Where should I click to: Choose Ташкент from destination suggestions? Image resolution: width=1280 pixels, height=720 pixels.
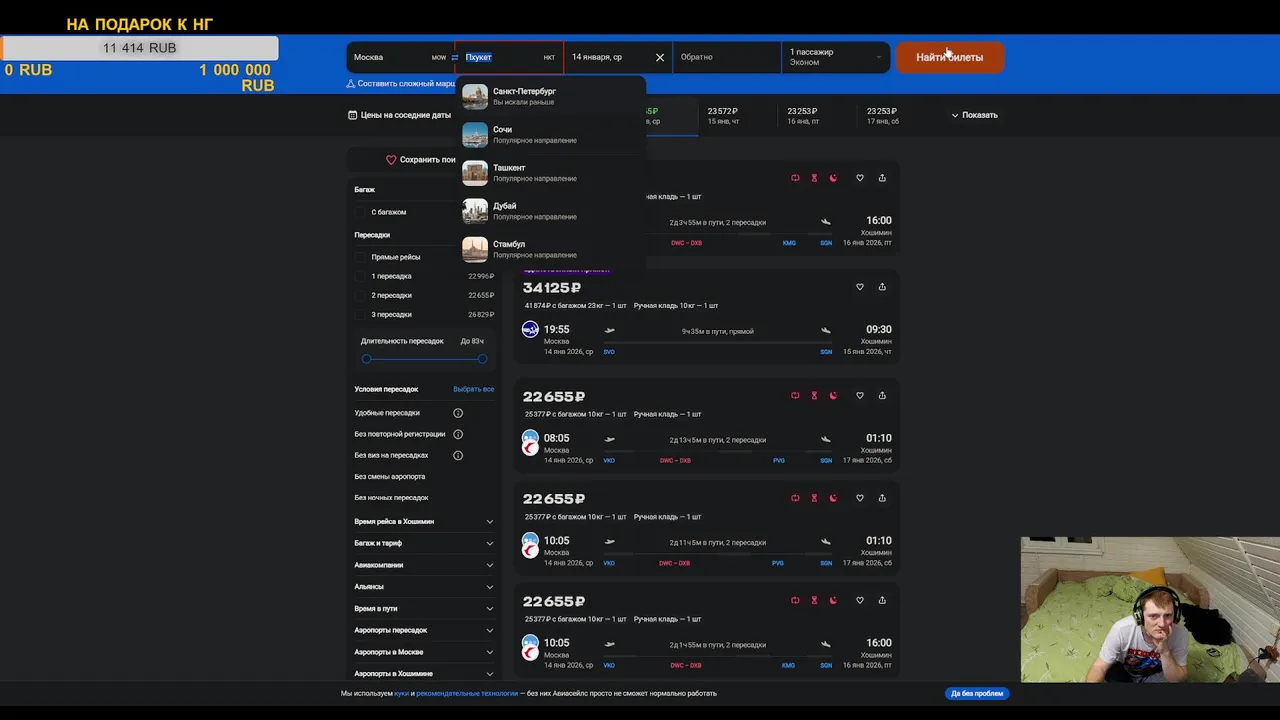551,173
